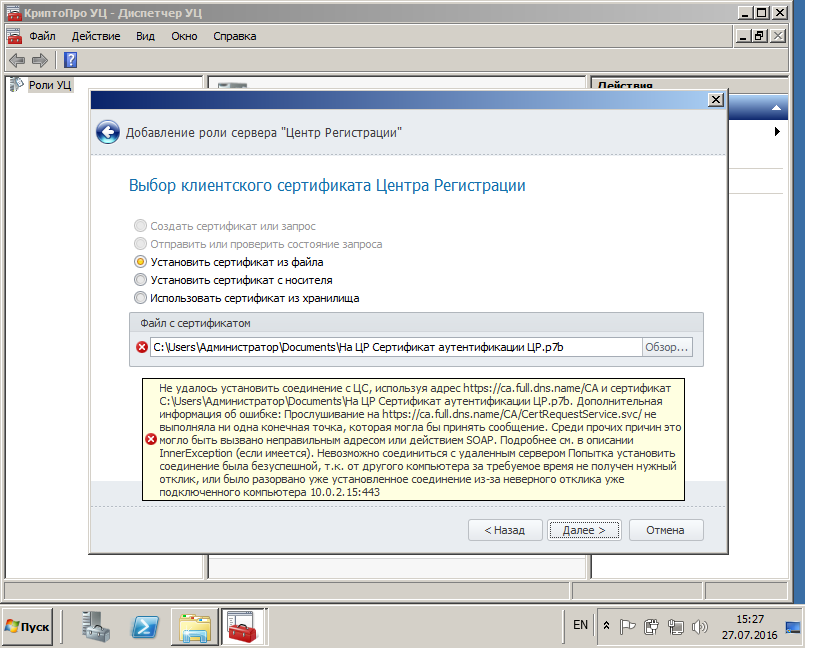Image resolution: width=819 pixels, height=648 pixels.
Task: Open Windows Explorer from taskbar
Action: 194,627
